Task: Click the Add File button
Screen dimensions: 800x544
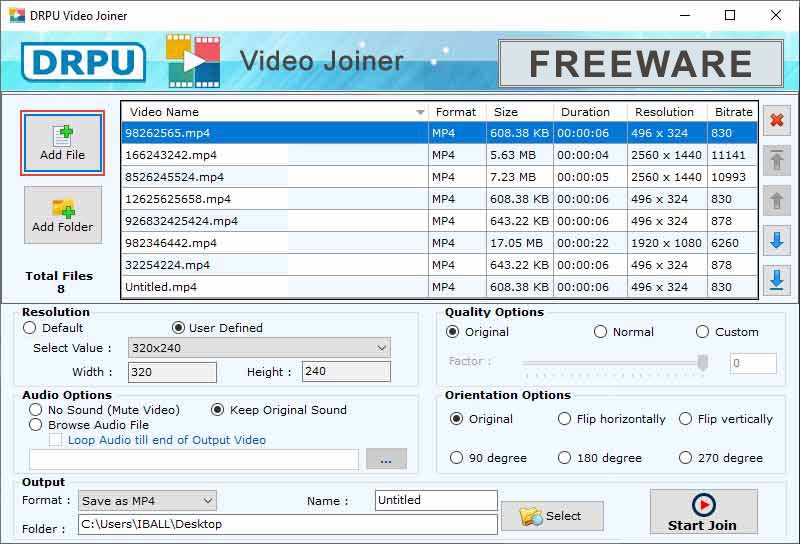Action: 63,143
